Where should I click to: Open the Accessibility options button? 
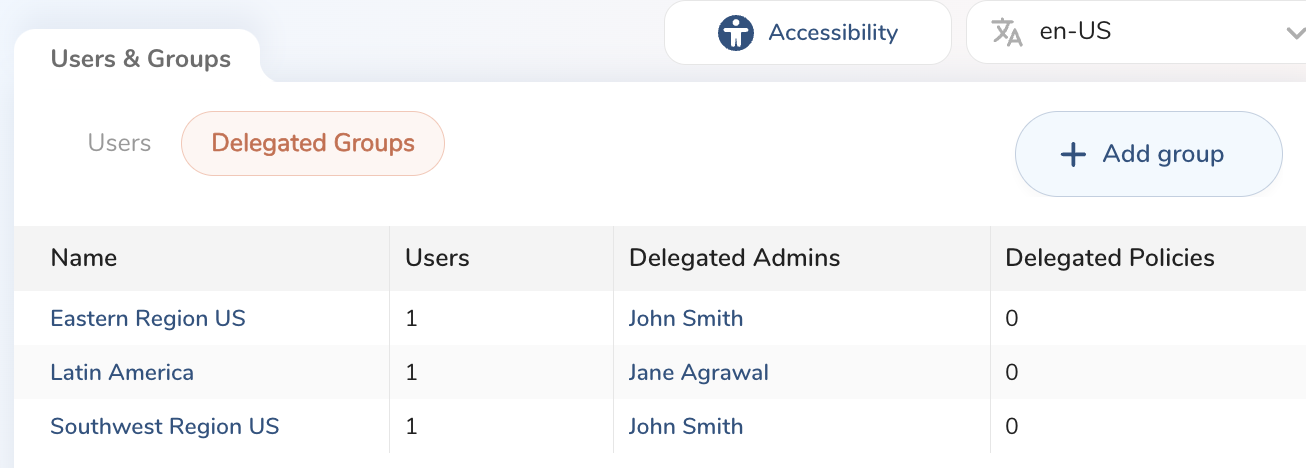(807, 33)
